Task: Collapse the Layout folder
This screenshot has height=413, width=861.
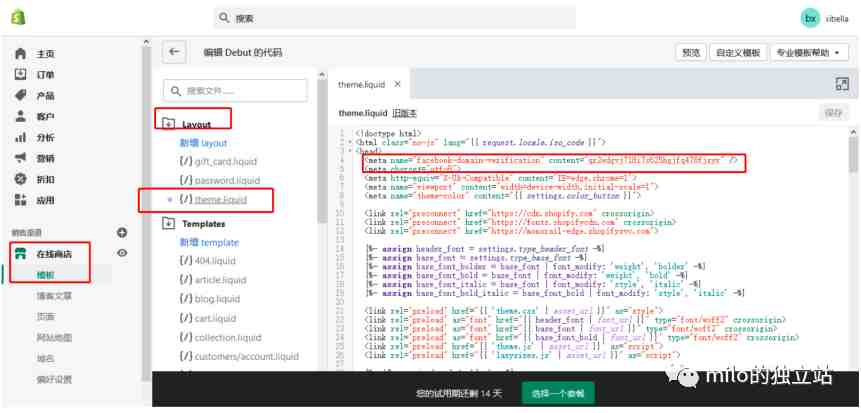Action: click(168, 124)
